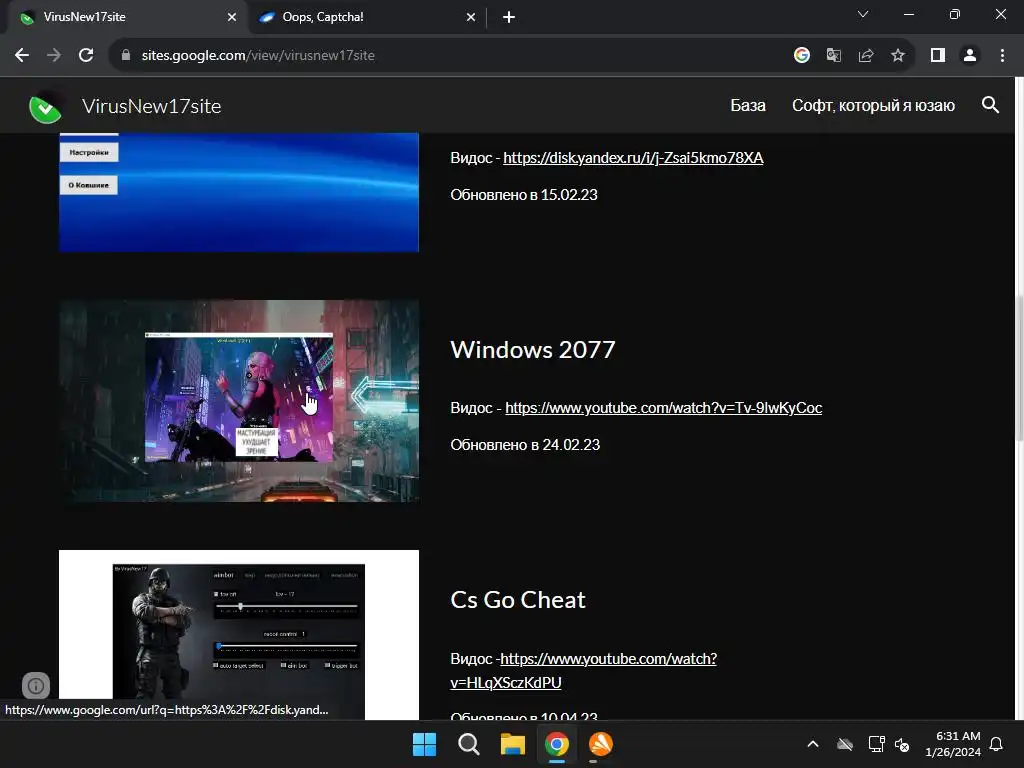View site information via lock icon
The image size is (1024, 768).
click(x=126, y=56)
